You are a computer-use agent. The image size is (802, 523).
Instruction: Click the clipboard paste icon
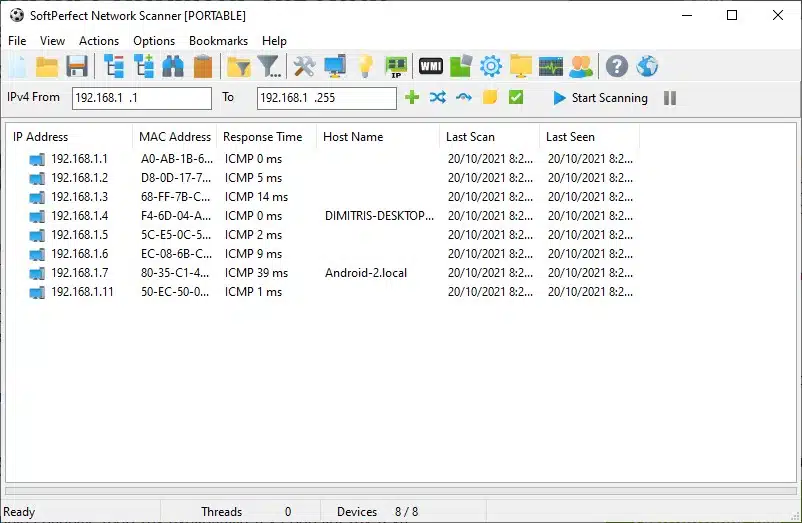pos(203,67)
